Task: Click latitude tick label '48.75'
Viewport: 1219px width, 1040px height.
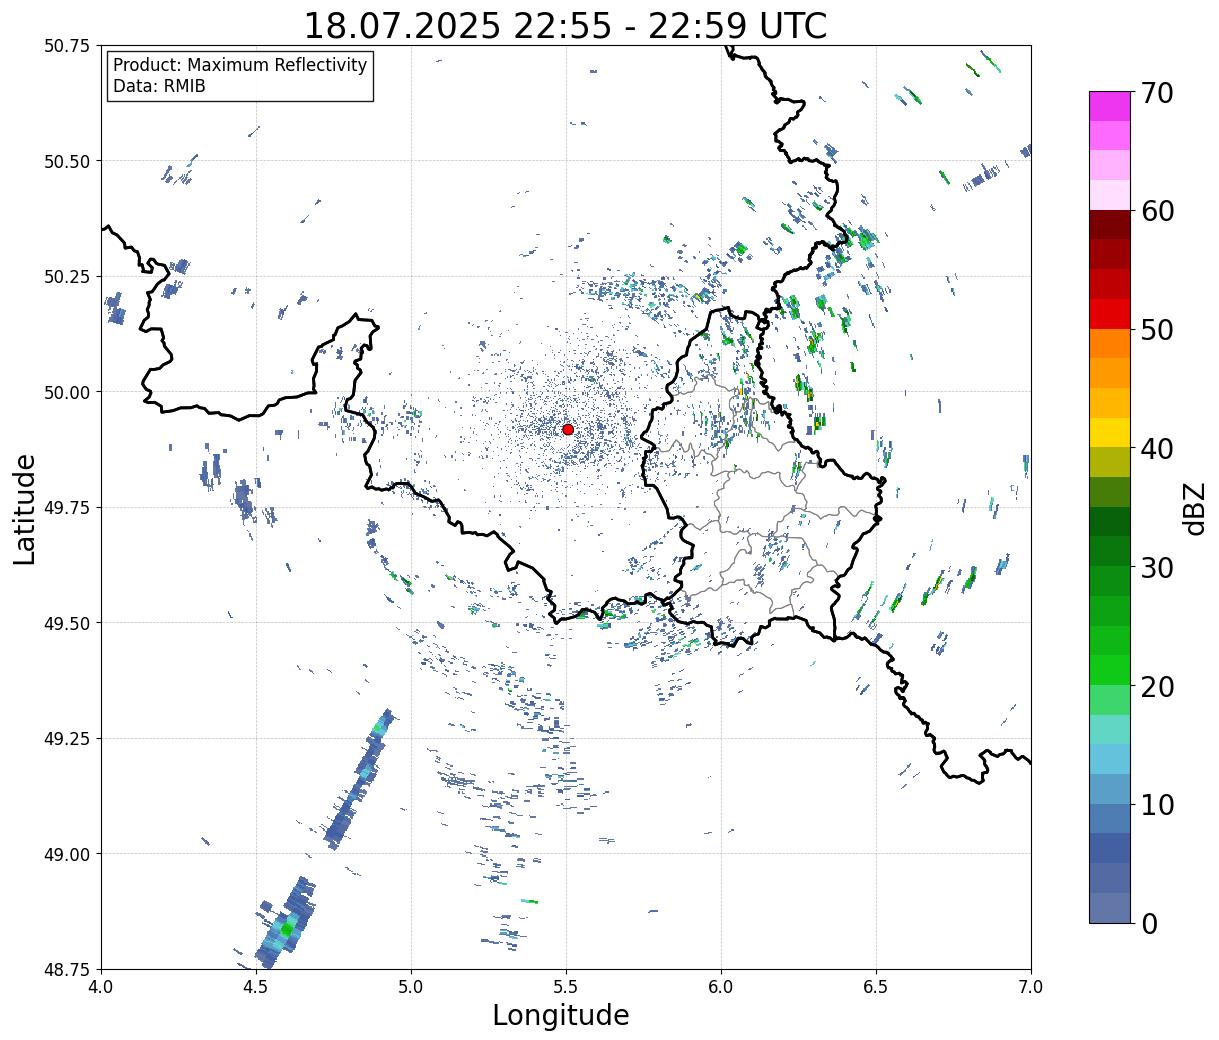Action: [x=67, y=969]
